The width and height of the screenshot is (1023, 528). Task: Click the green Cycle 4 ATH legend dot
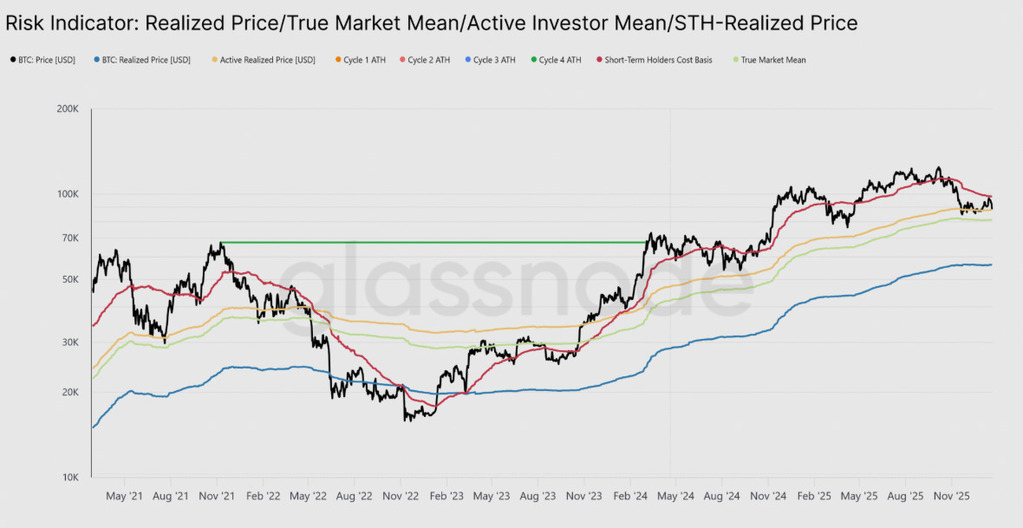click(x=532, y=60)
